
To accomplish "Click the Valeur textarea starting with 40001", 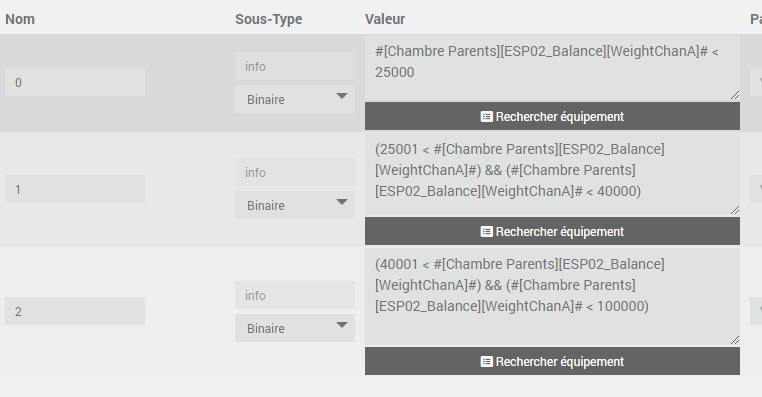I will pyautogui.click(x=553, y=297).
